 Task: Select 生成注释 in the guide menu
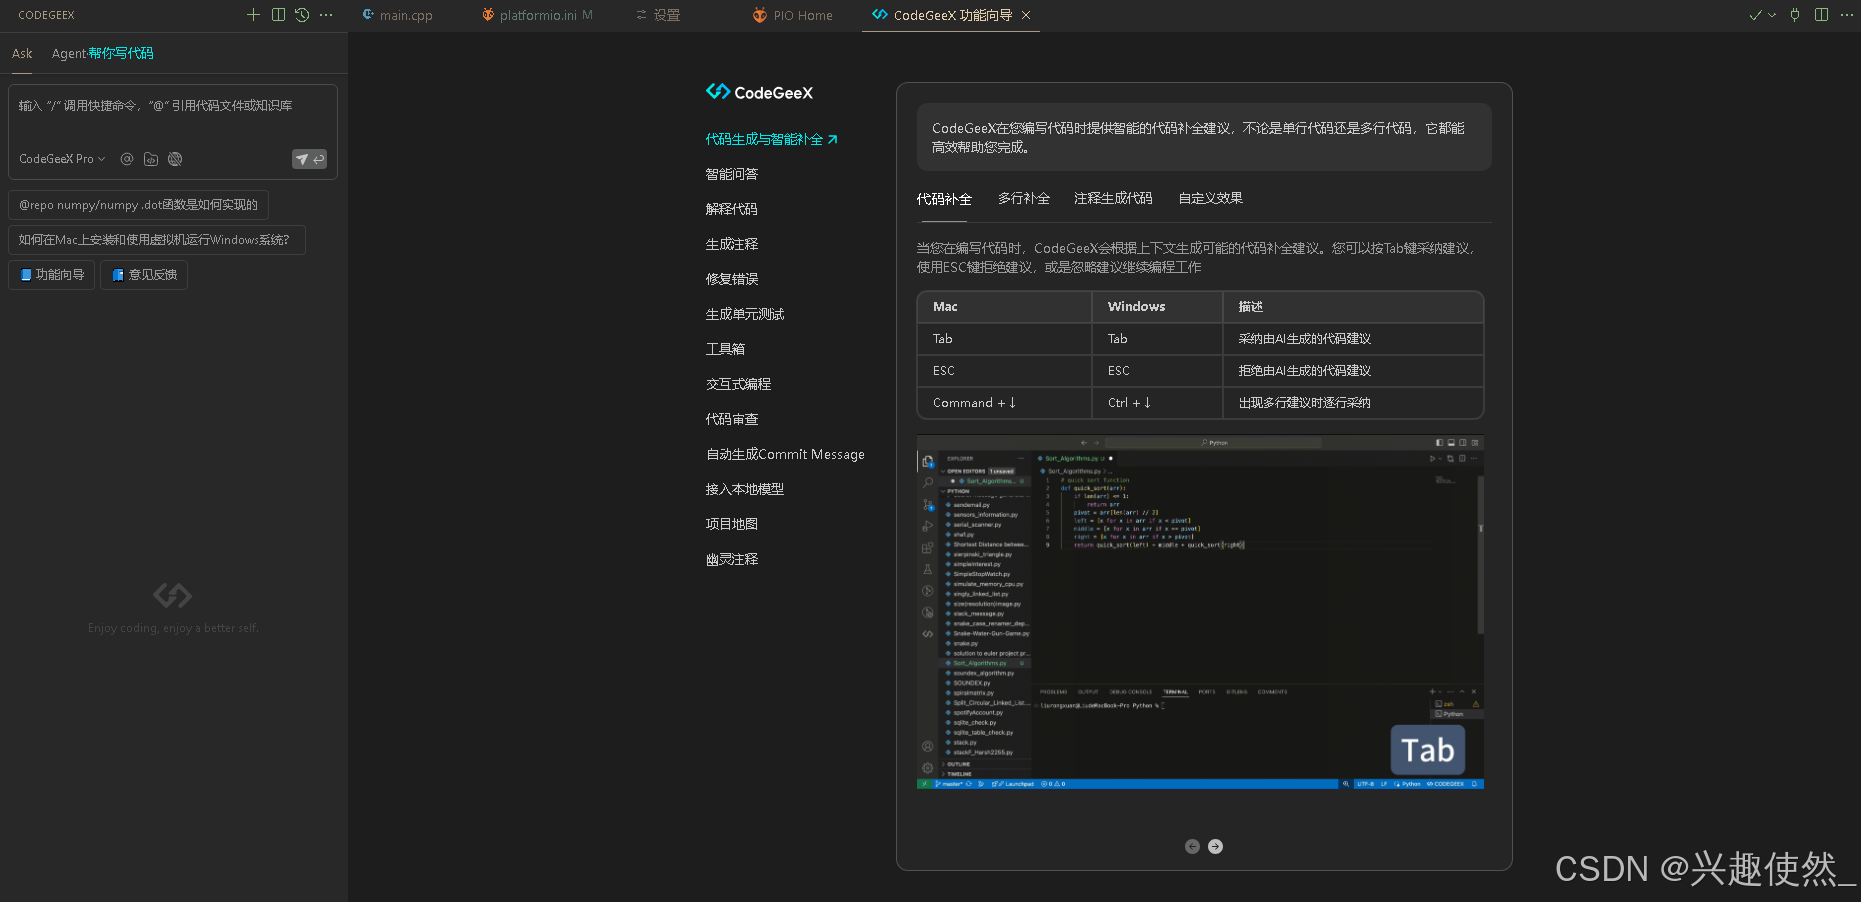[732, 244]
